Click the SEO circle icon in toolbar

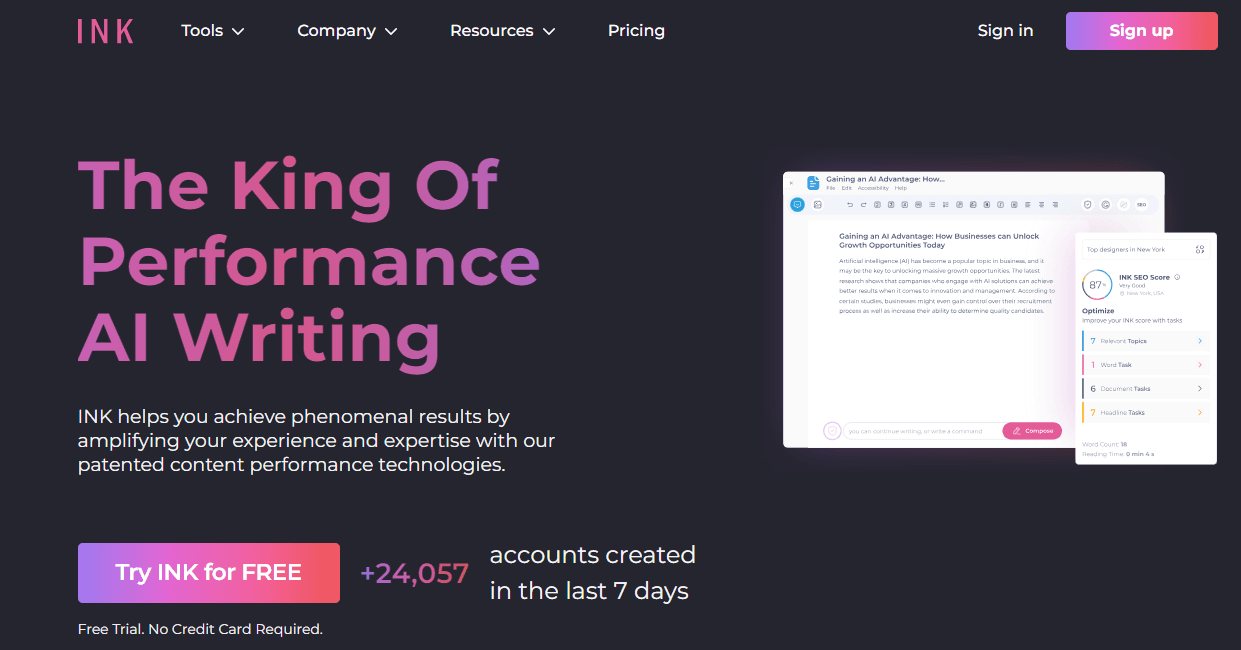coord(1141,204)
